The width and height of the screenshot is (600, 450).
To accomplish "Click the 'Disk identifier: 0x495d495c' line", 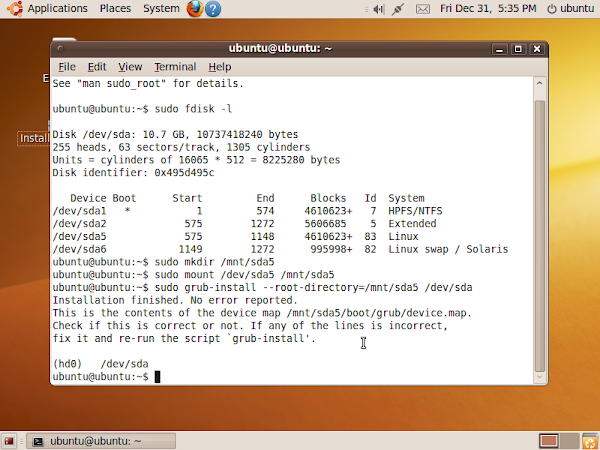I will [133, 173].
